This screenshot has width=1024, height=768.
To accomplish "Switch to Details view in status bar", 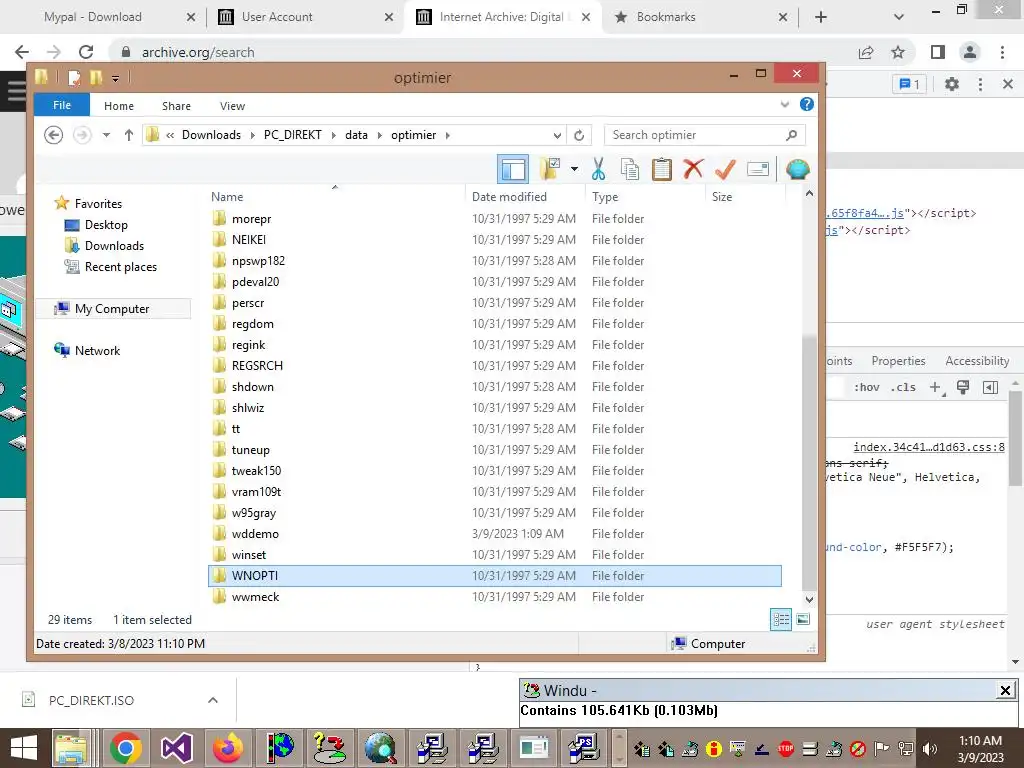I will point(781,619).
